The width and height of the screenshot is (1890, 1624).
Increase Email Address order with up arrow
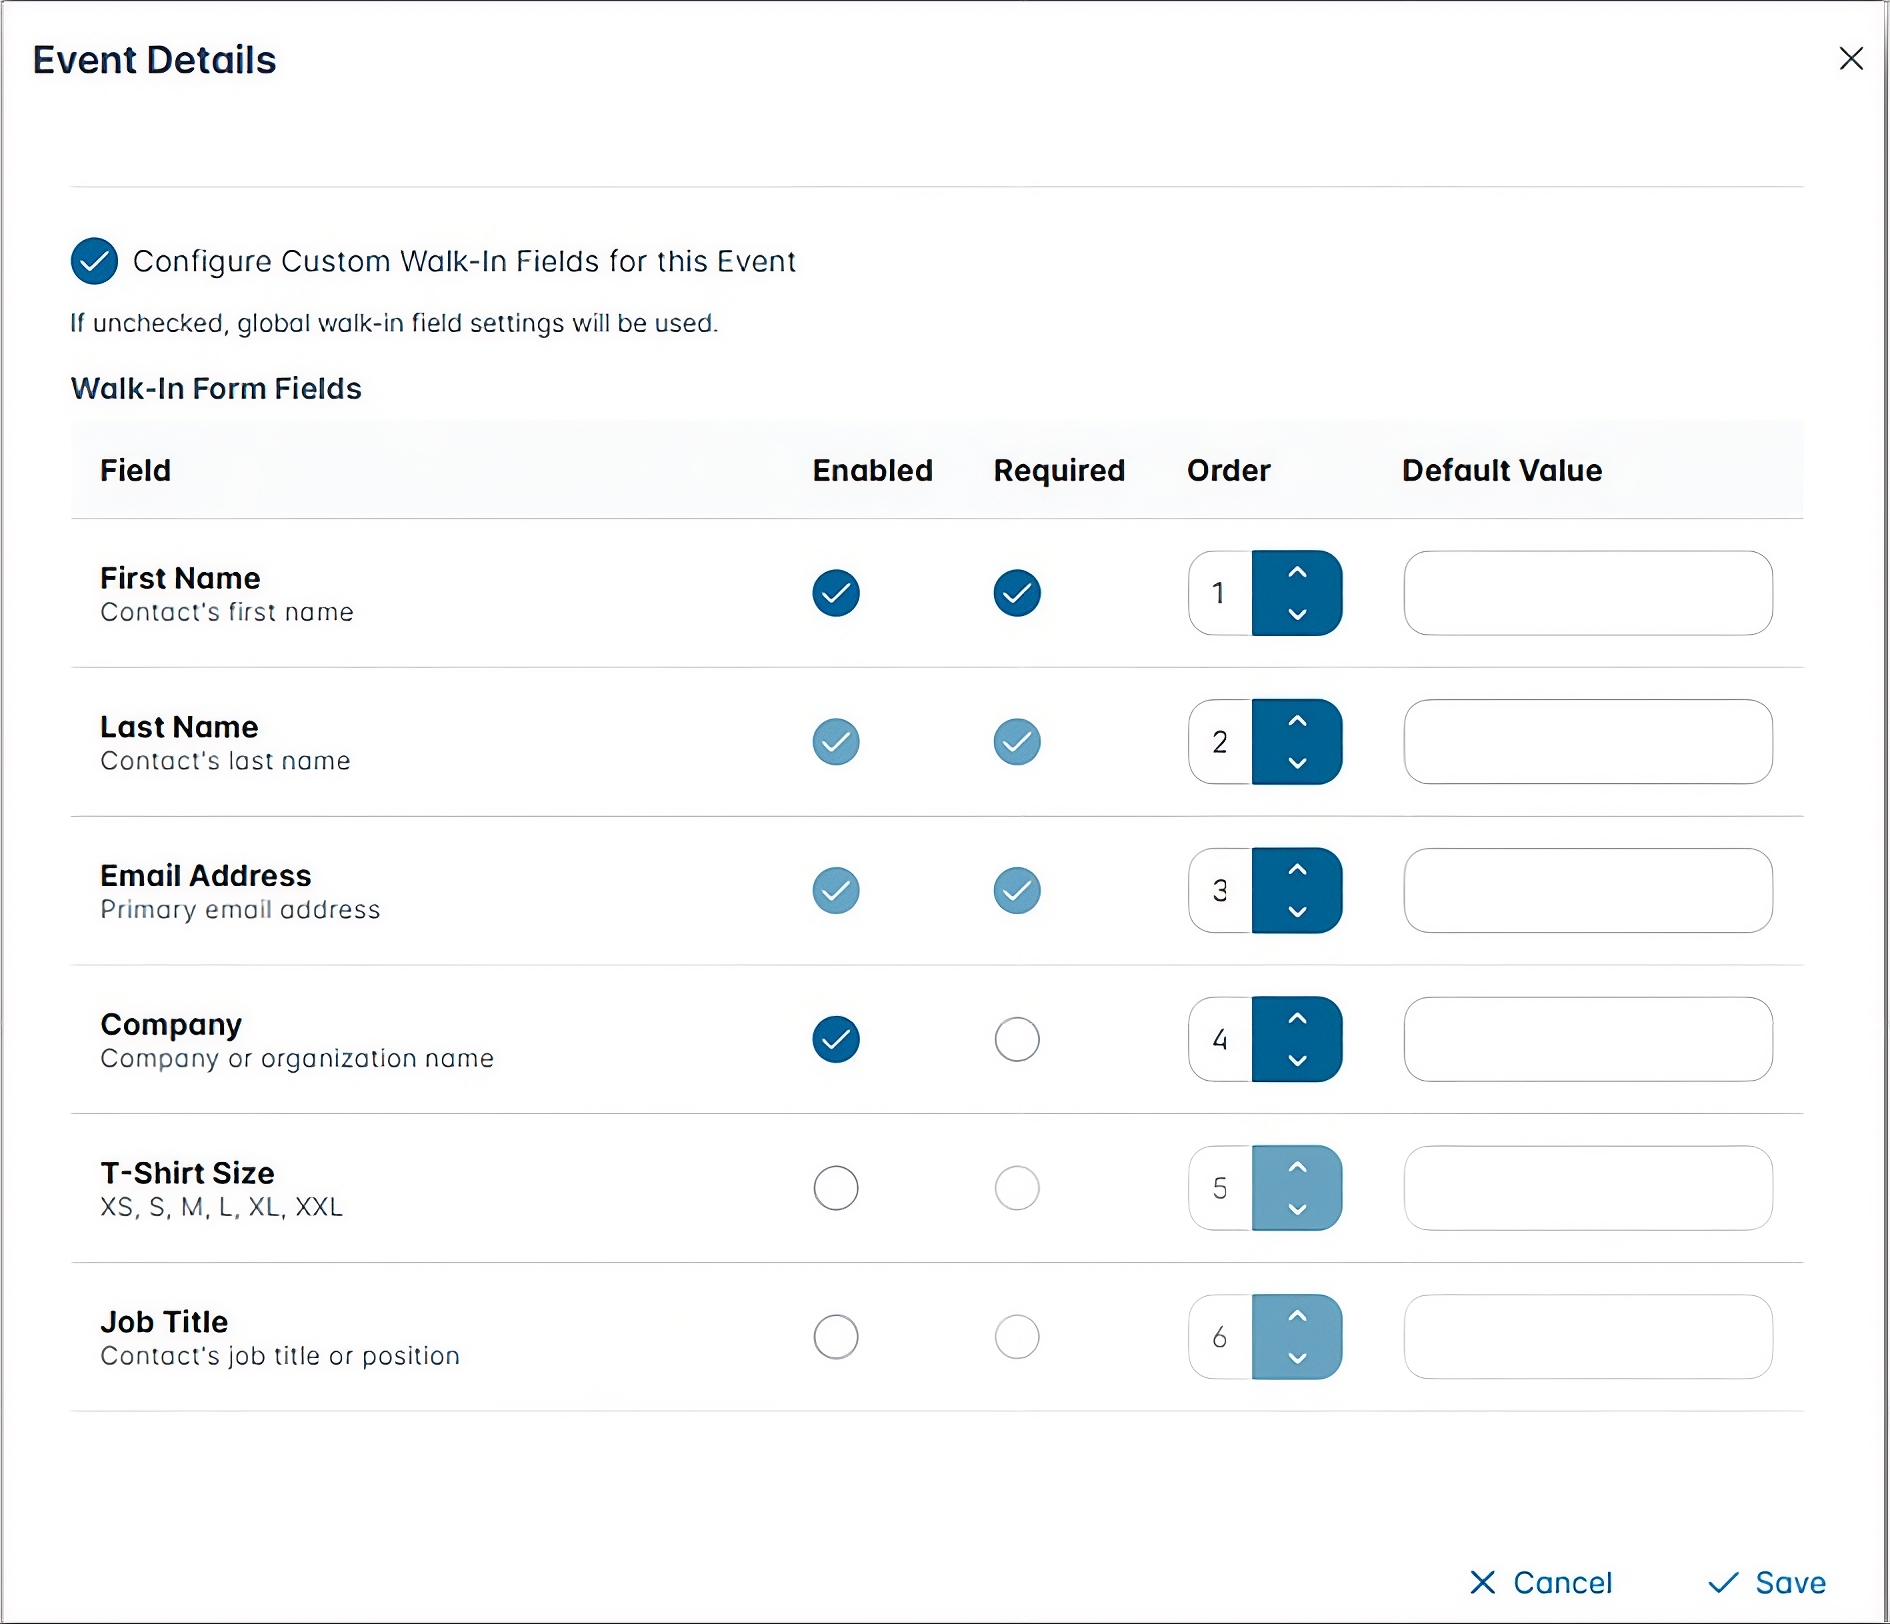coord(1297,870)
